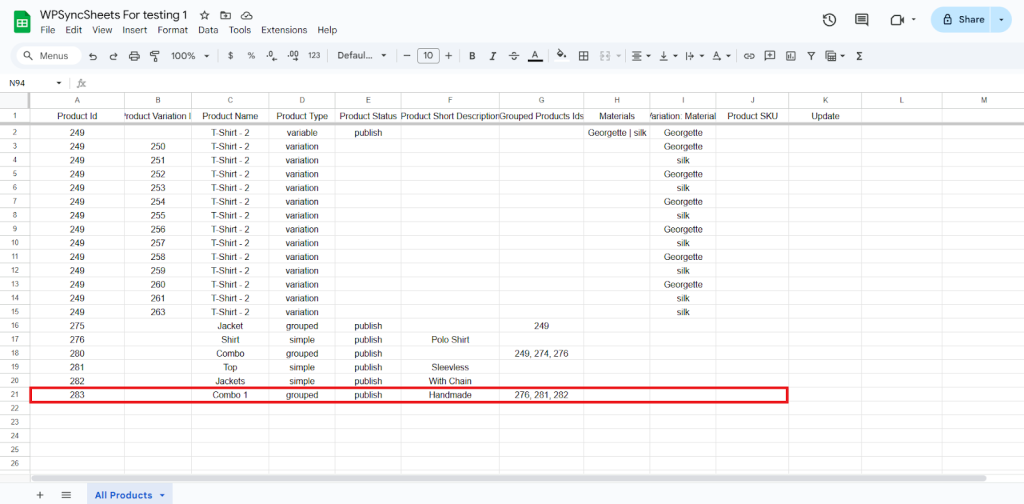Image resolution: width=1024 pixels, height=504 pixels.
Task: Open the vertical align dropdown
Action: pos(668,56)
